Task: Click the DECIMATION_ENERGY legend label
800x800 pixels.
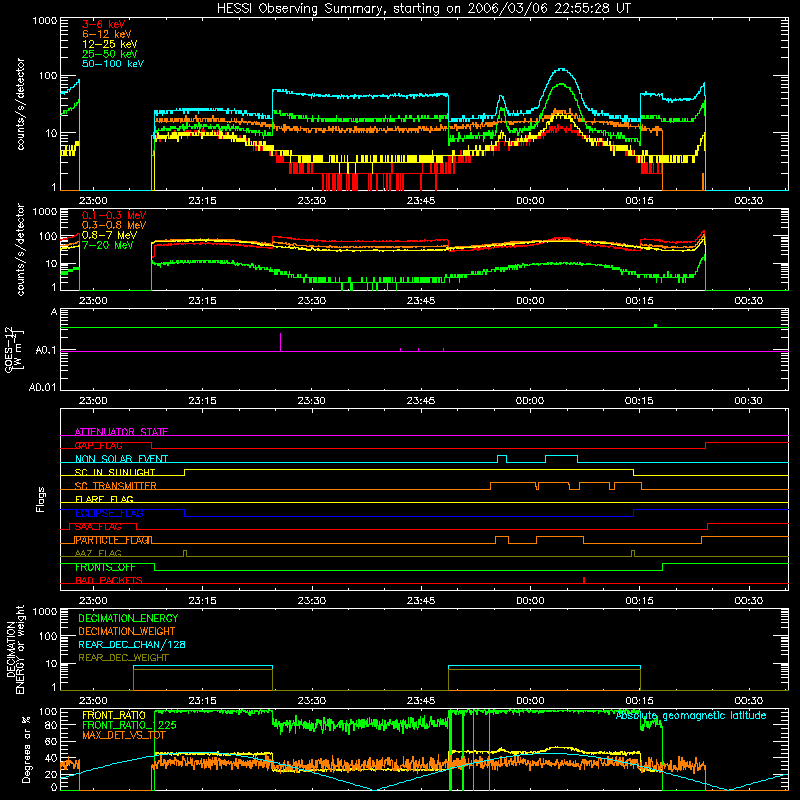Action: tap(128, 618)
